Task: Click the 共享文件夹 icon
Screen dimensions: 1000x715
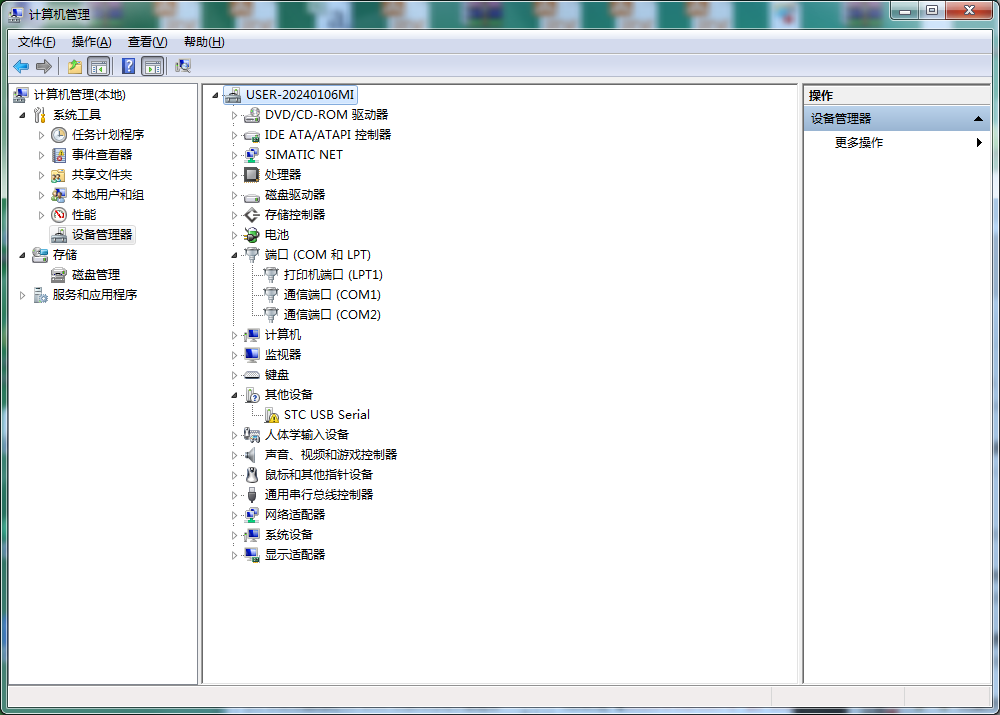Action: [59, 175]
